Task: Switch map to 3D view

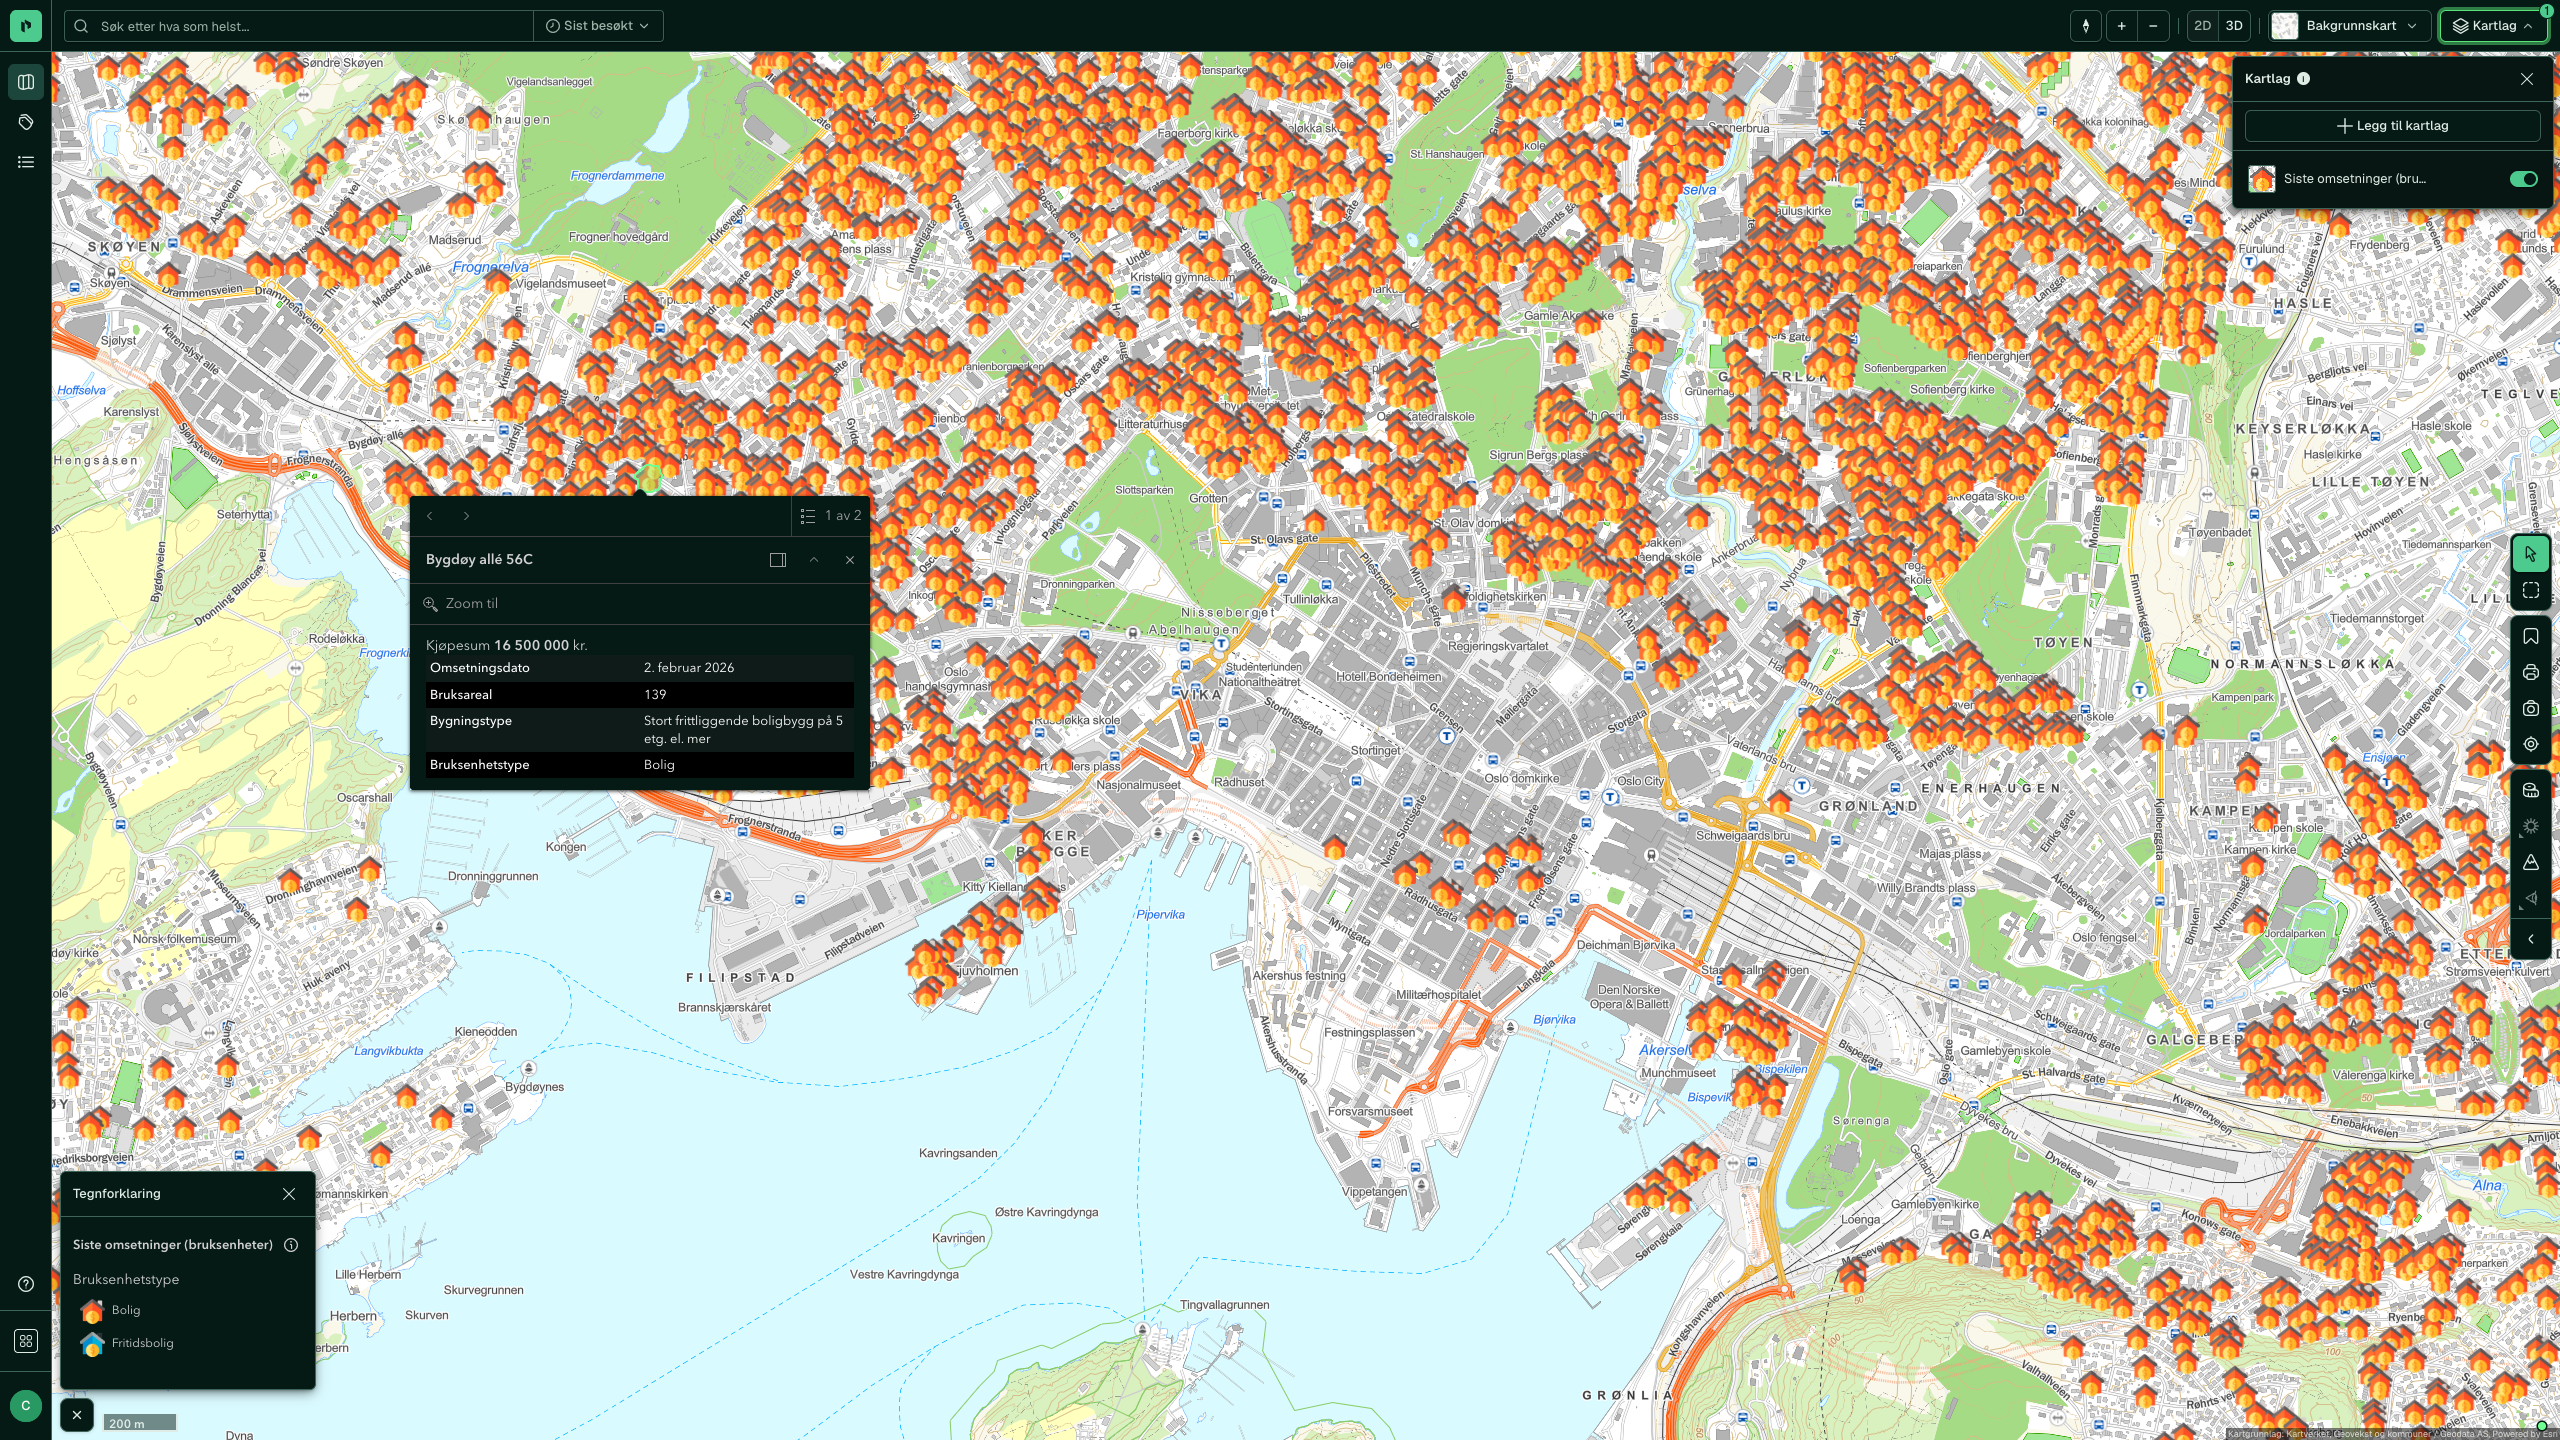Action: point(2234,26)
